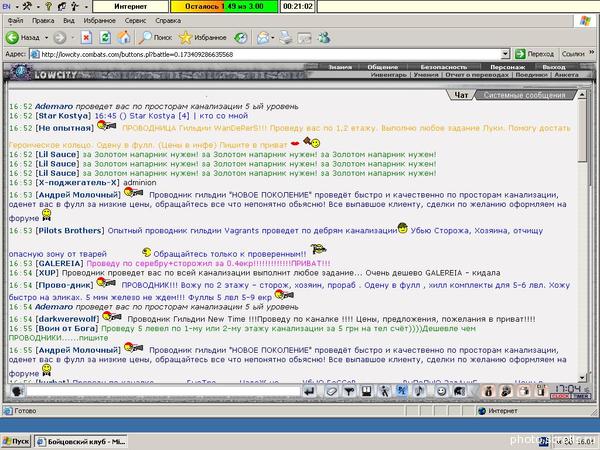The height and width of the screenshot is (450, 600).
Task: Click nickname [Pilots Brothers] in chat
Action: (x=70, y=231)
